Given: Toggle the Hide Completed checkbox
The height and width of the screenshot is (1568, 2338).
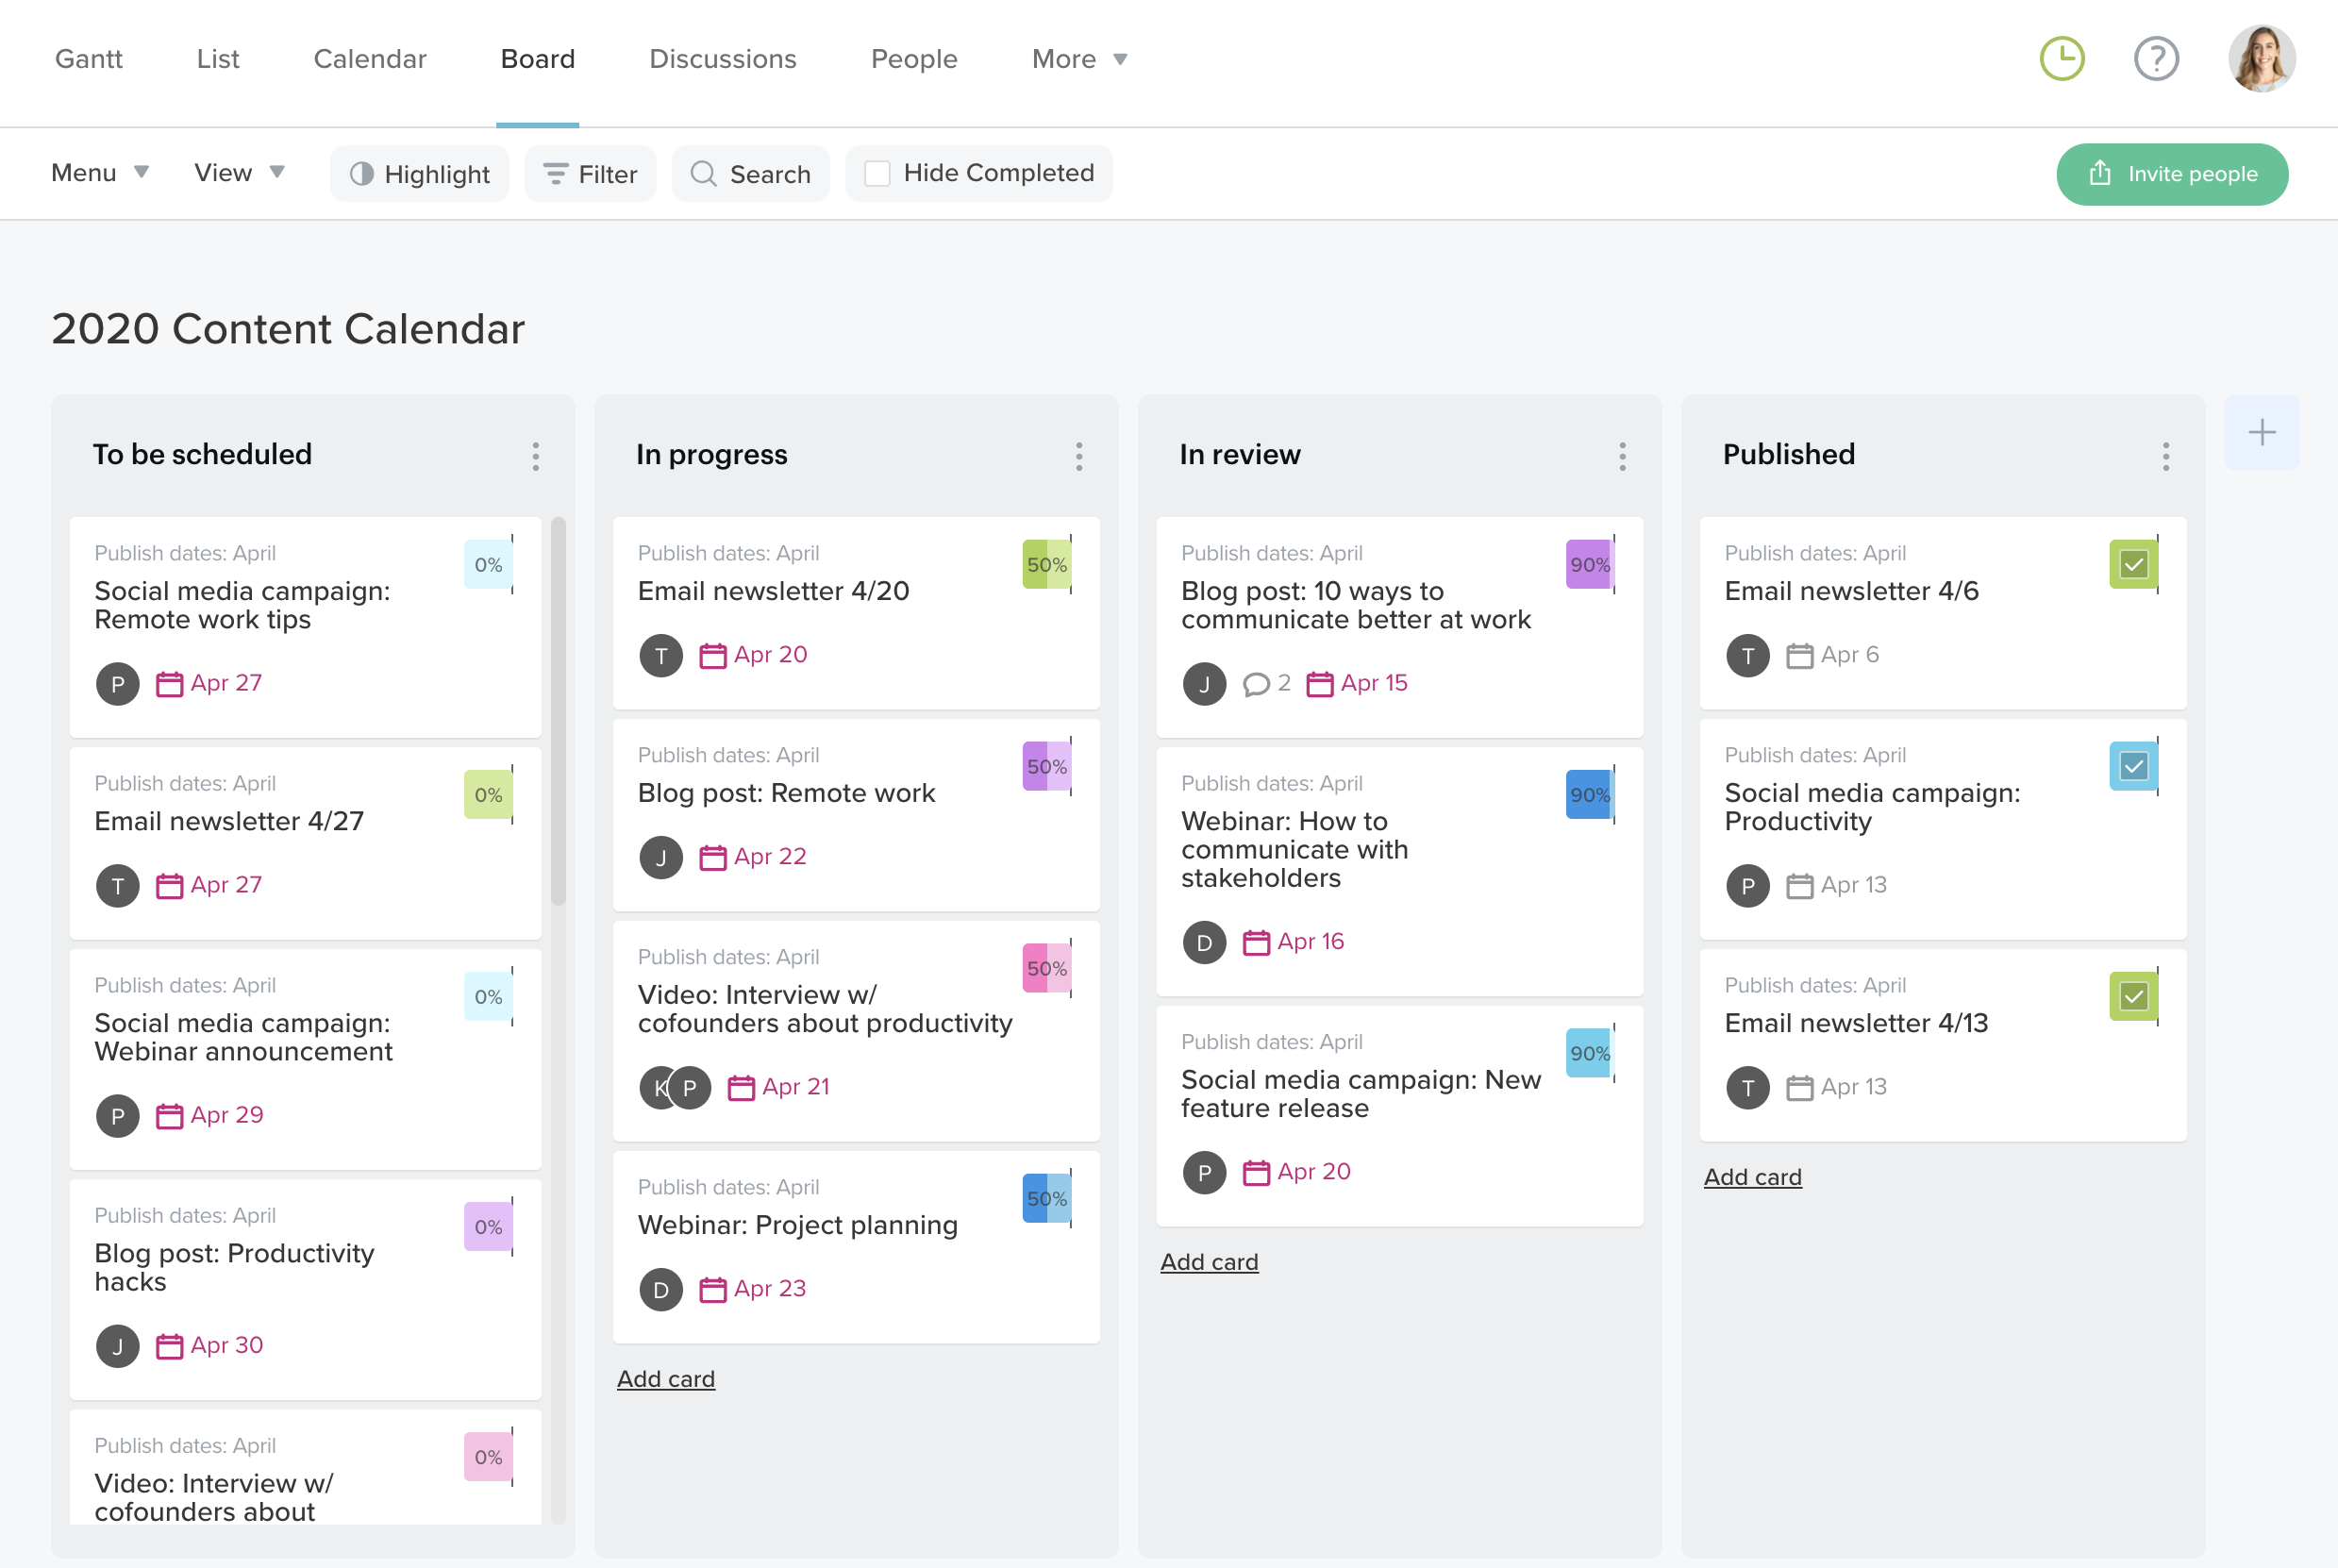Looking at the screenshot, I should 877,174.
